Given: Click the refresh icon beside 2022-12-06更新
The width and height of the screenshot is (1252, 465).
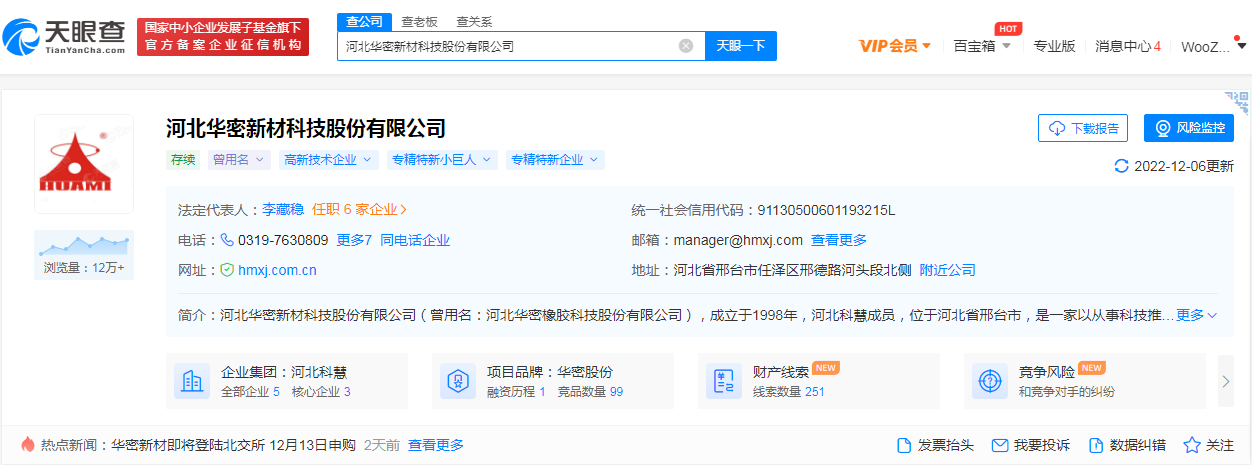Looking at the screenshot, I should pos(1121,166).
